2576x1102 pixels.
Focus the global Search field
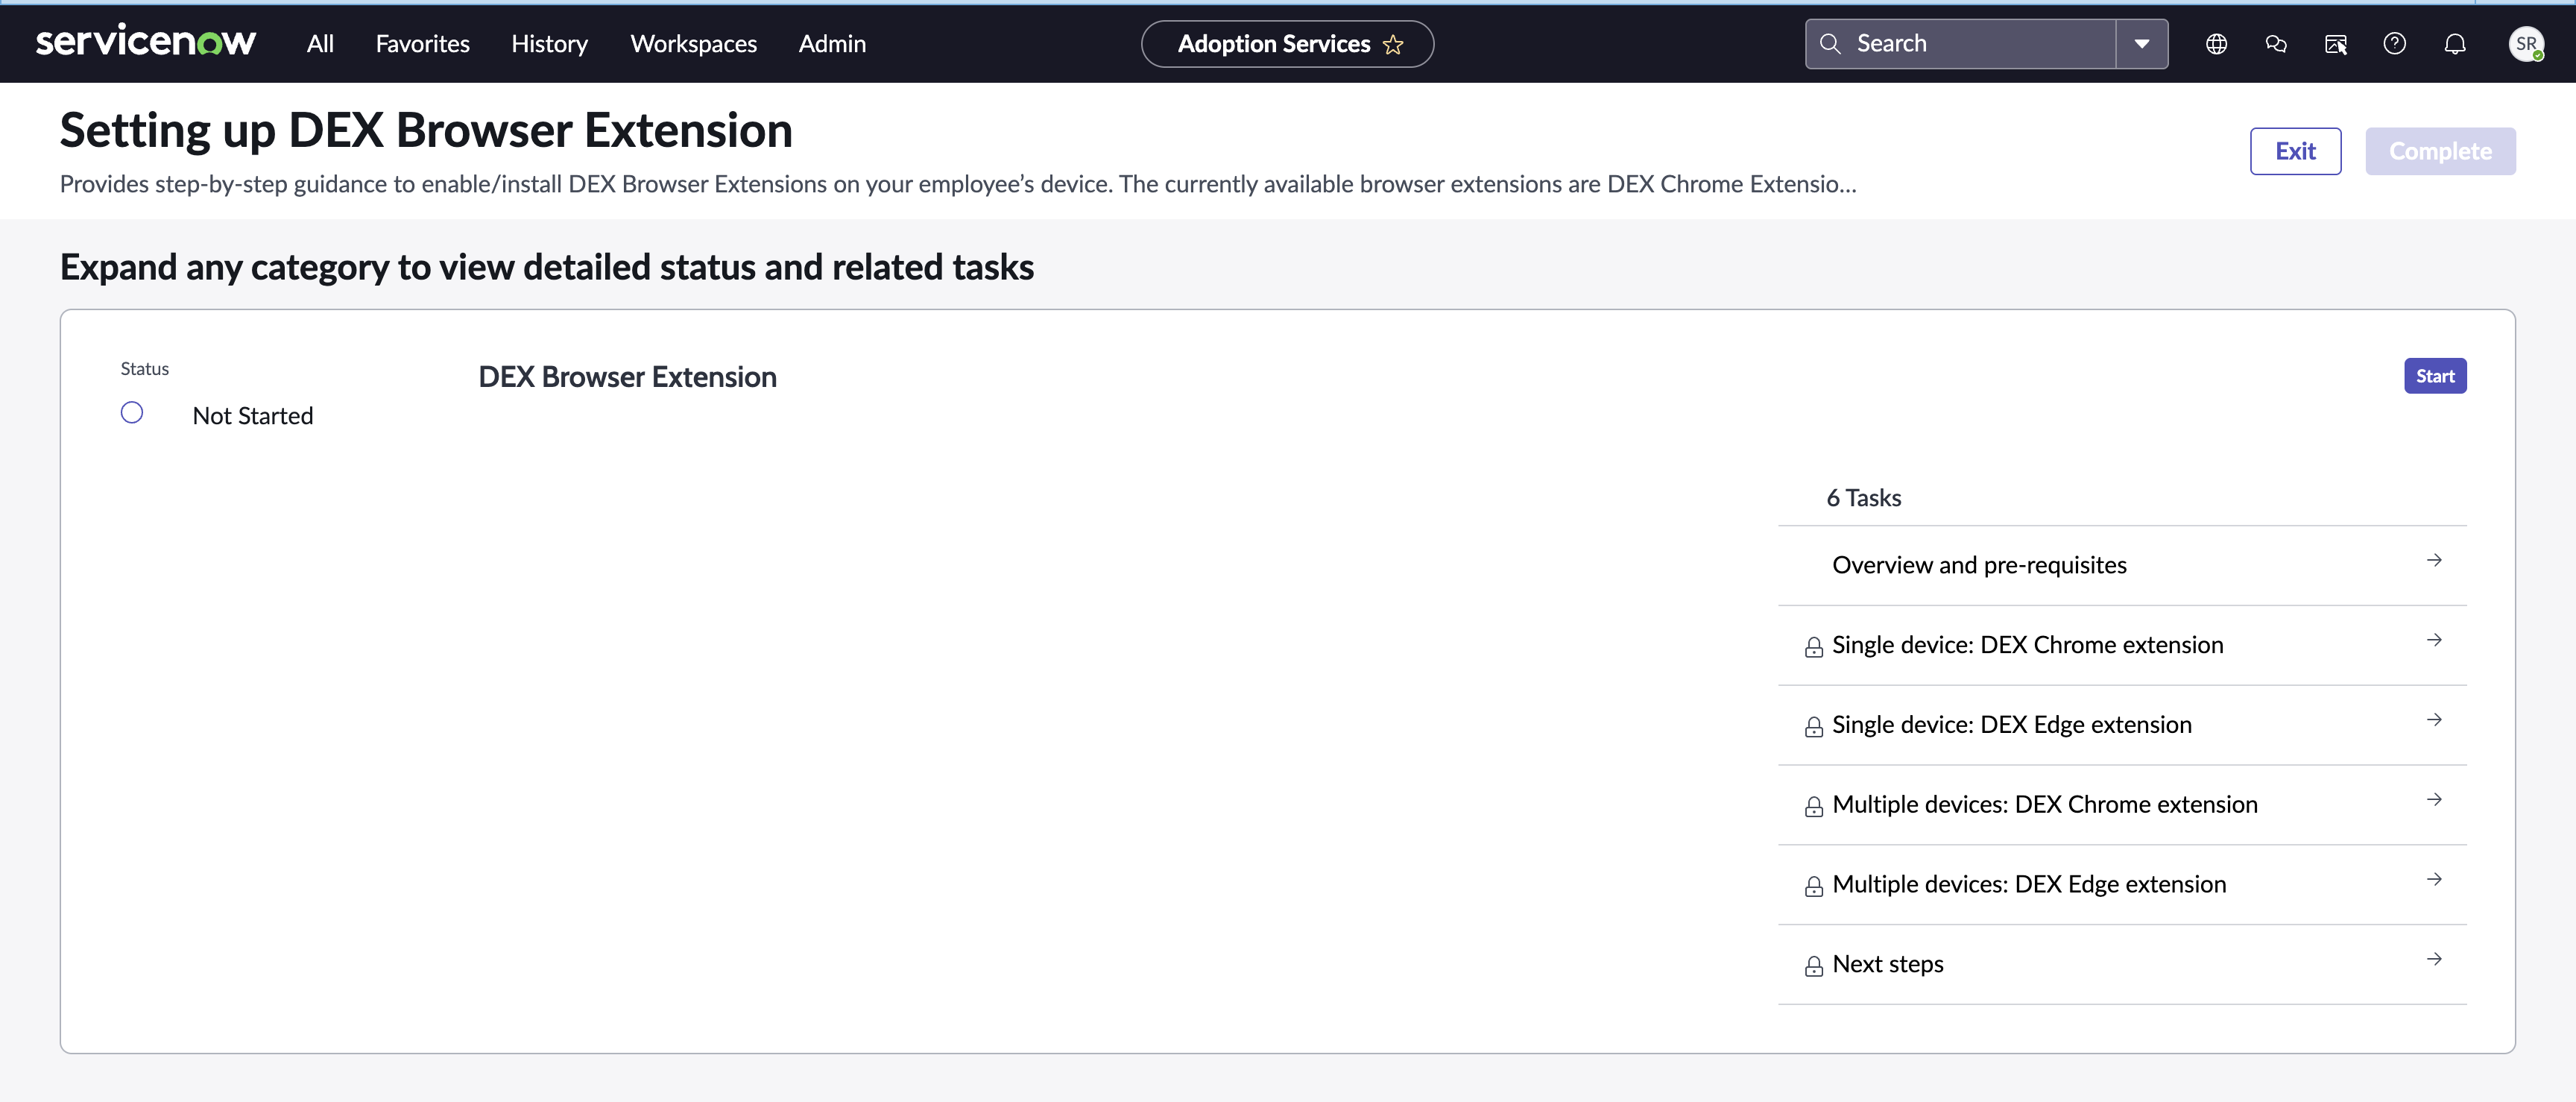pyautogui.click(x=1961, y=44)
